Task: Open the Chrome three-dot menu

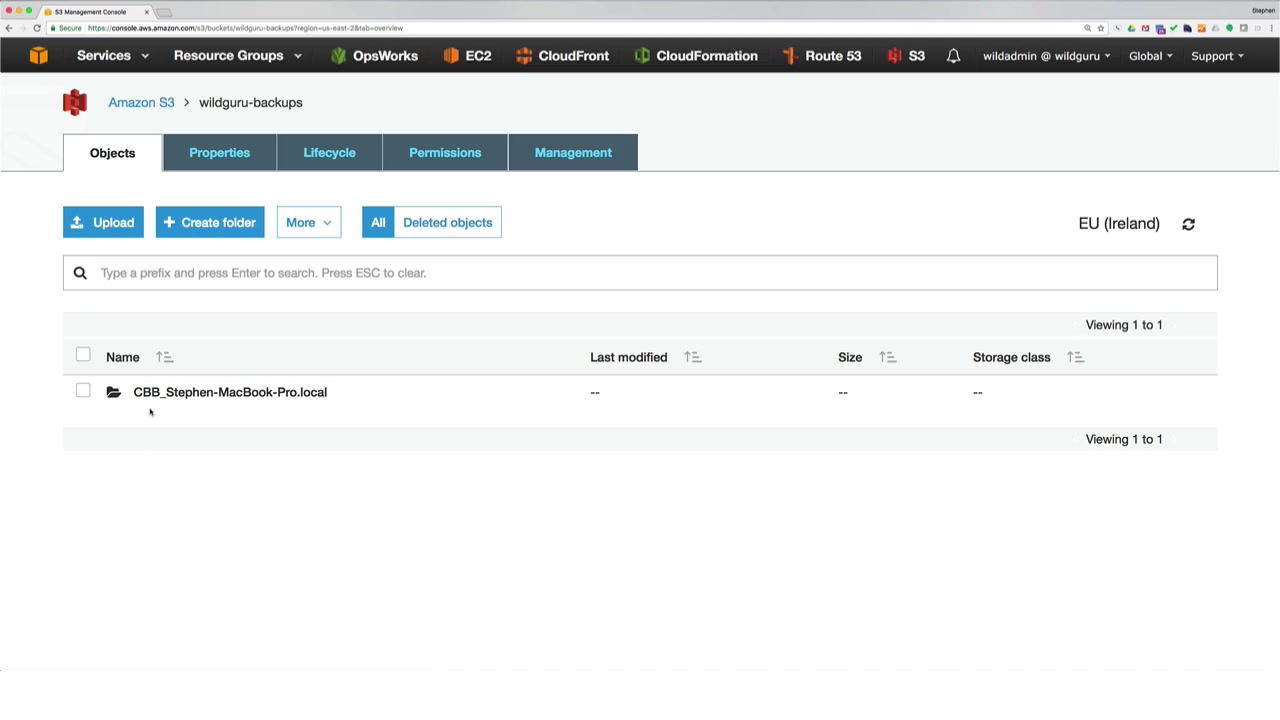Action: pyautogui.click(x=1271, y=28)
